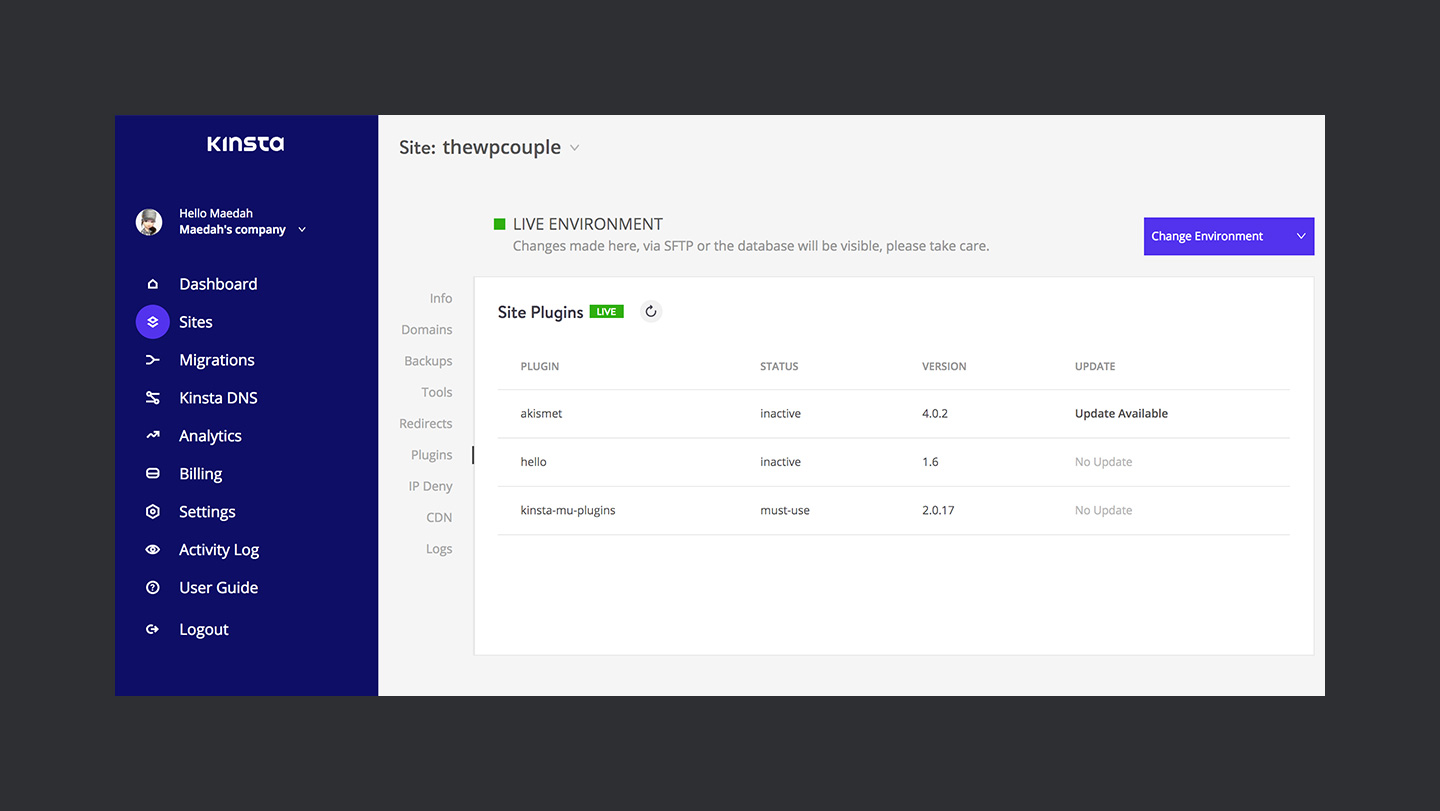Switch to the Tools tab
This screenshot has height=811, width=1440.
pos(437,392)
